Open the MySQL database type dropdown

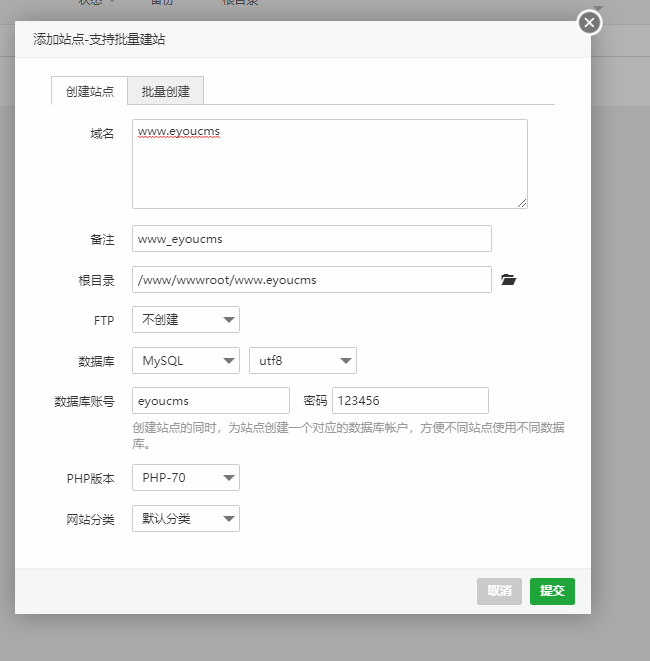pyautogui.click(x=185, y=361)
